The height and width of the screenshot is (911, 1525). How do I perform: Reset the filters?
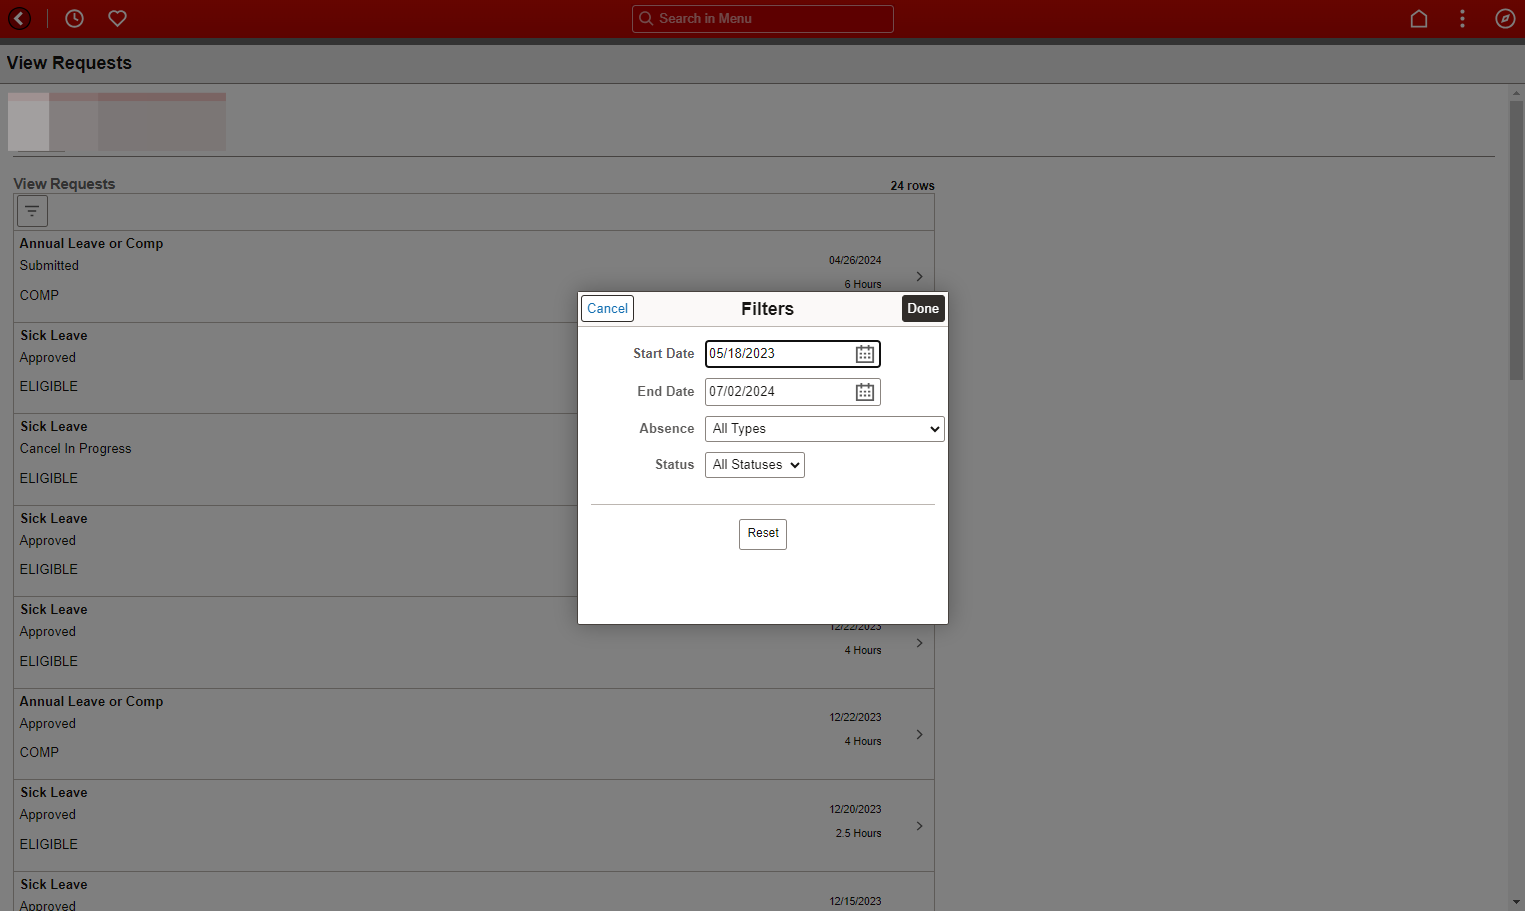pos(763,534)
